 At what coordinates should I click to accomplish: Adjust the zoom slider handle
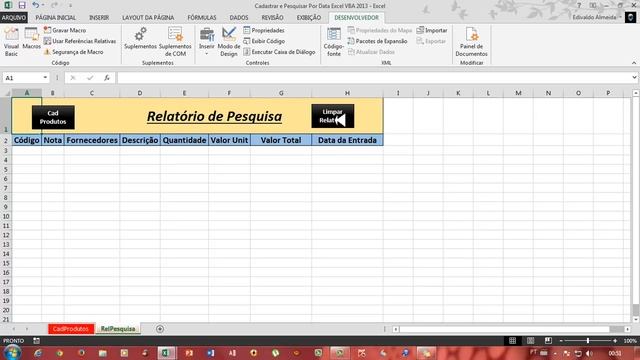tap(588, 340)
